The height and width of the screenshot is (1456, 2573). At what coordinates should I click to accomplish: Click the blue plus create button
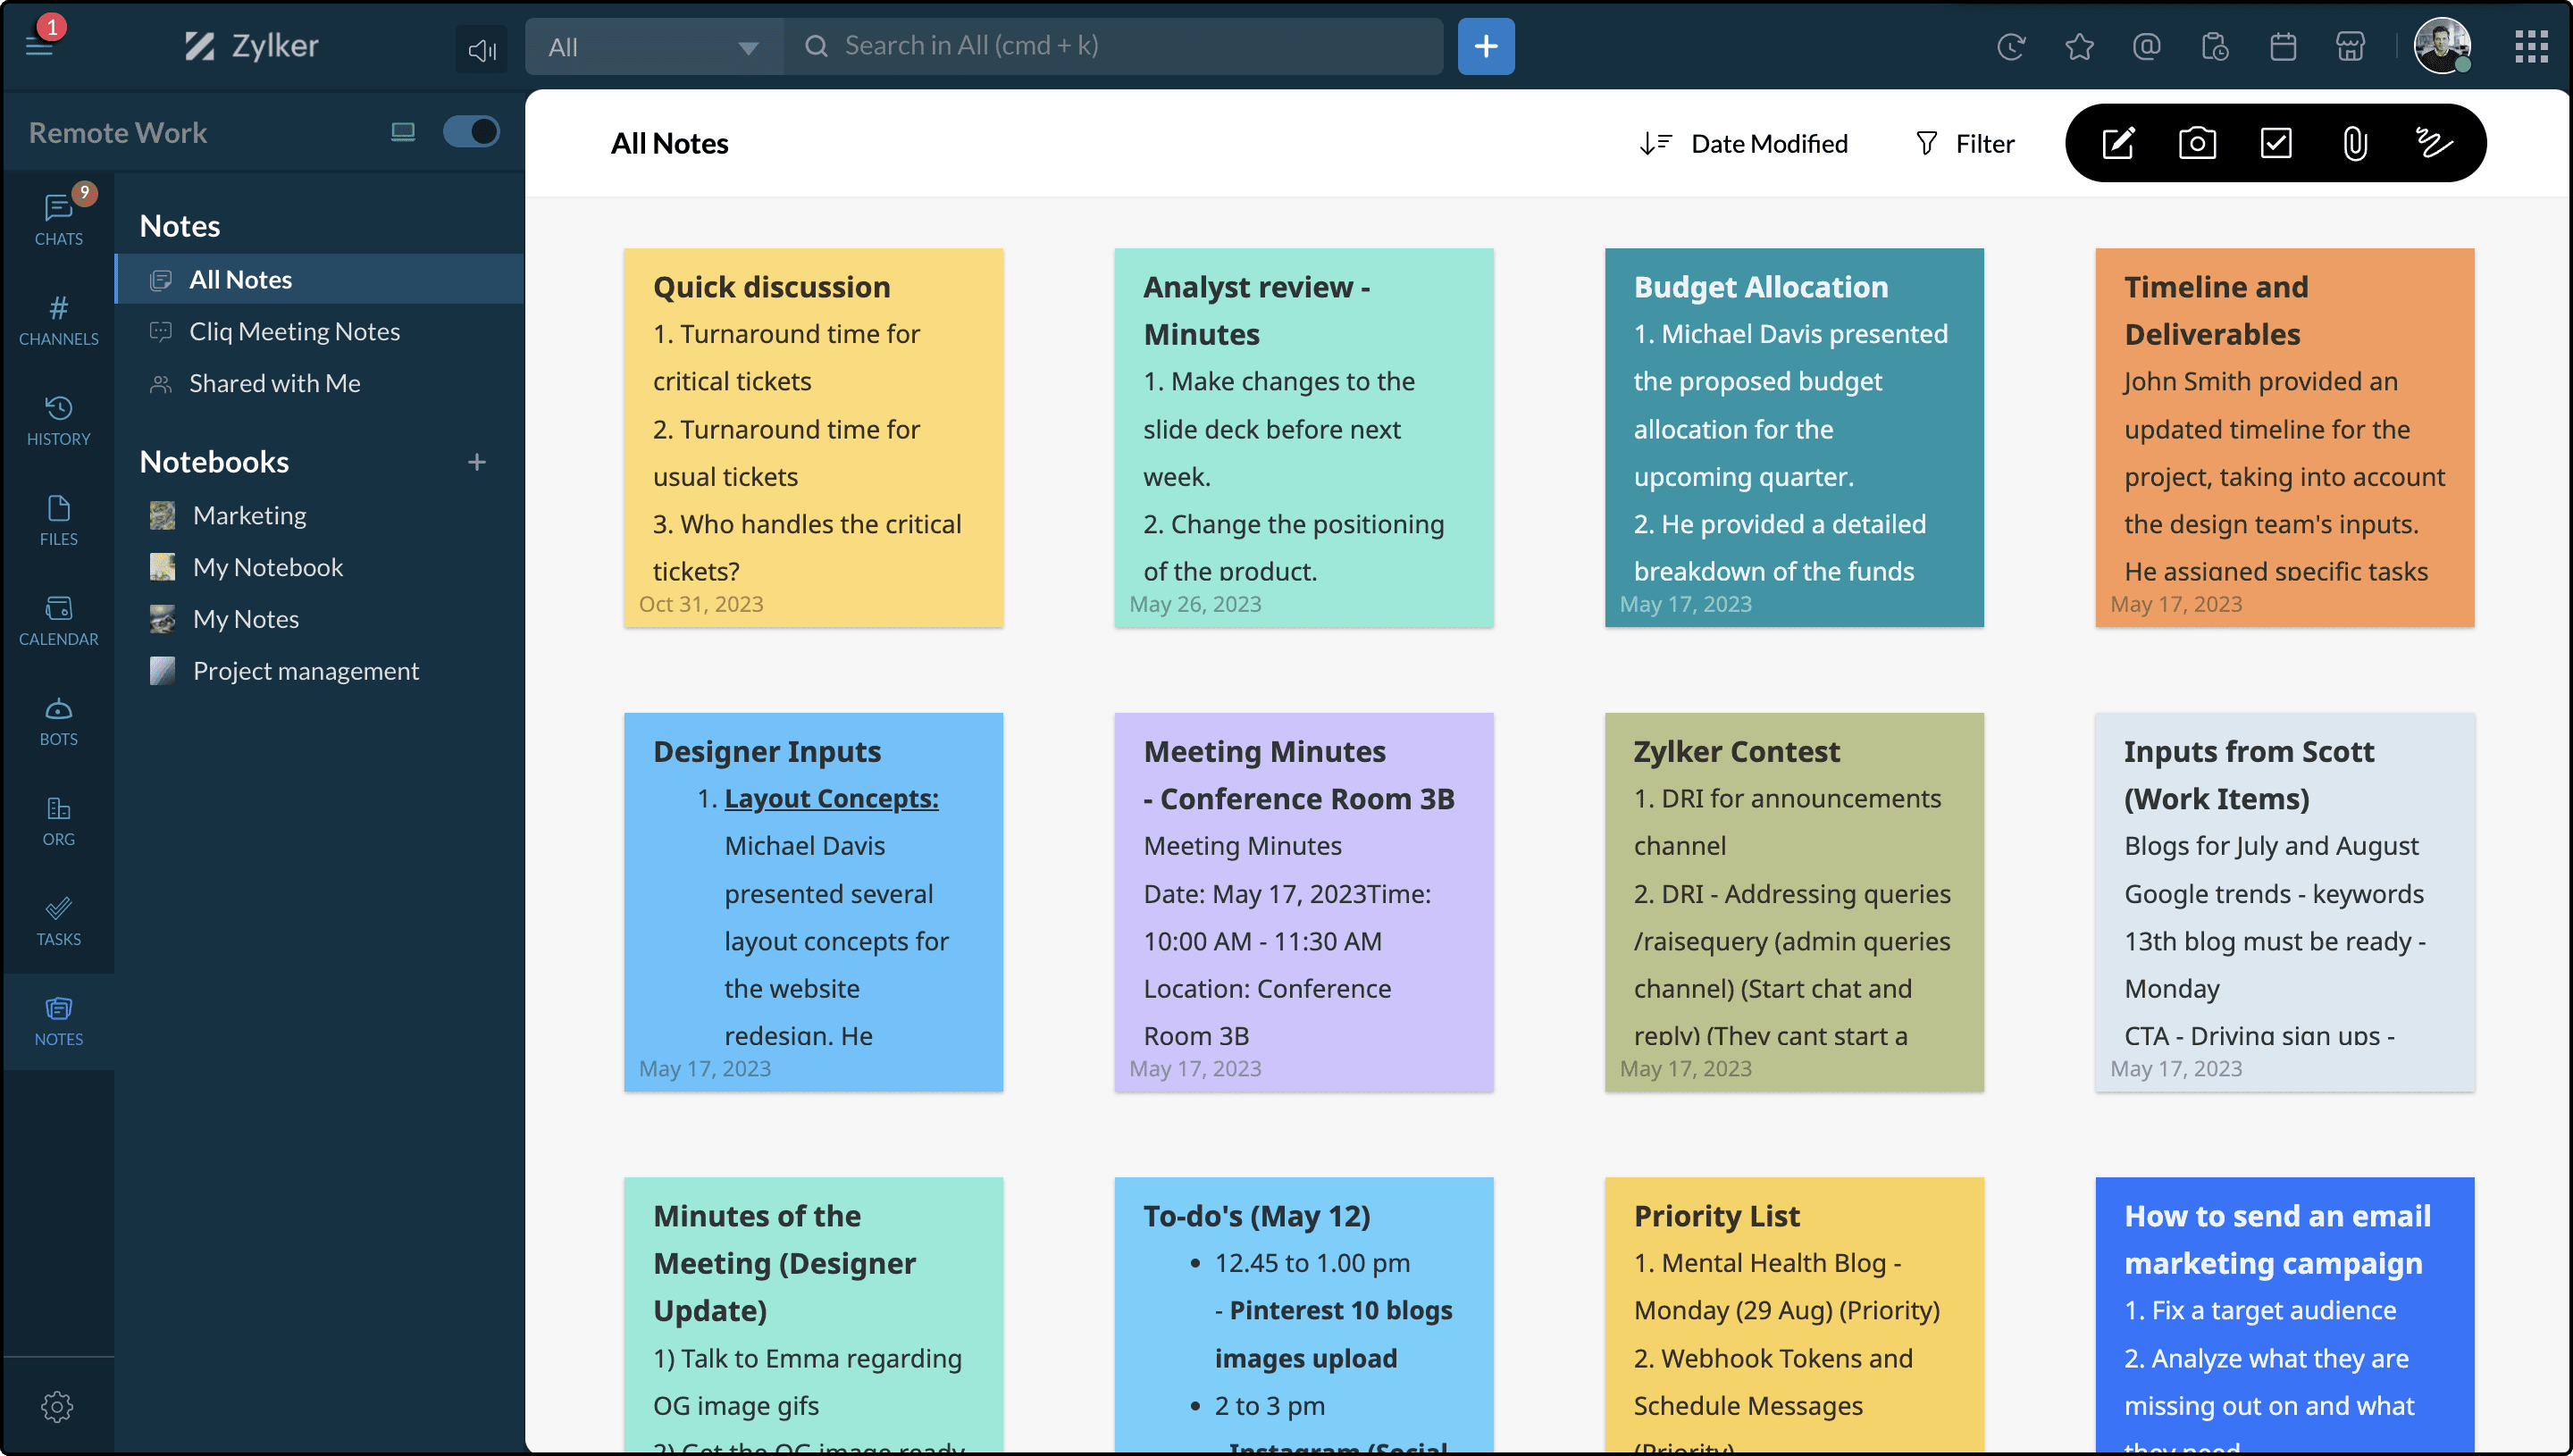pos(1485,46)
